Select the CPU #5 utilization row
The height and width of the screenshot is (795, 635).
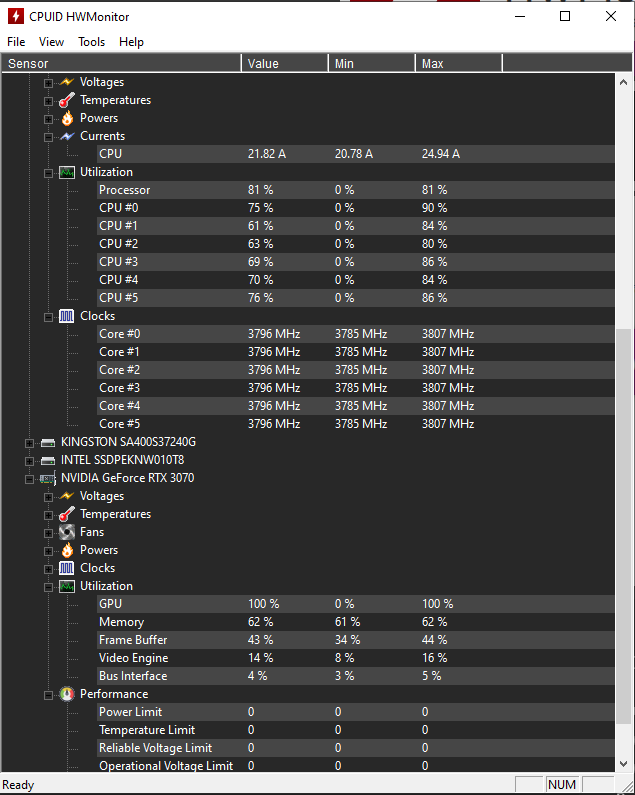pyautogui.click(x=356, y=298)
